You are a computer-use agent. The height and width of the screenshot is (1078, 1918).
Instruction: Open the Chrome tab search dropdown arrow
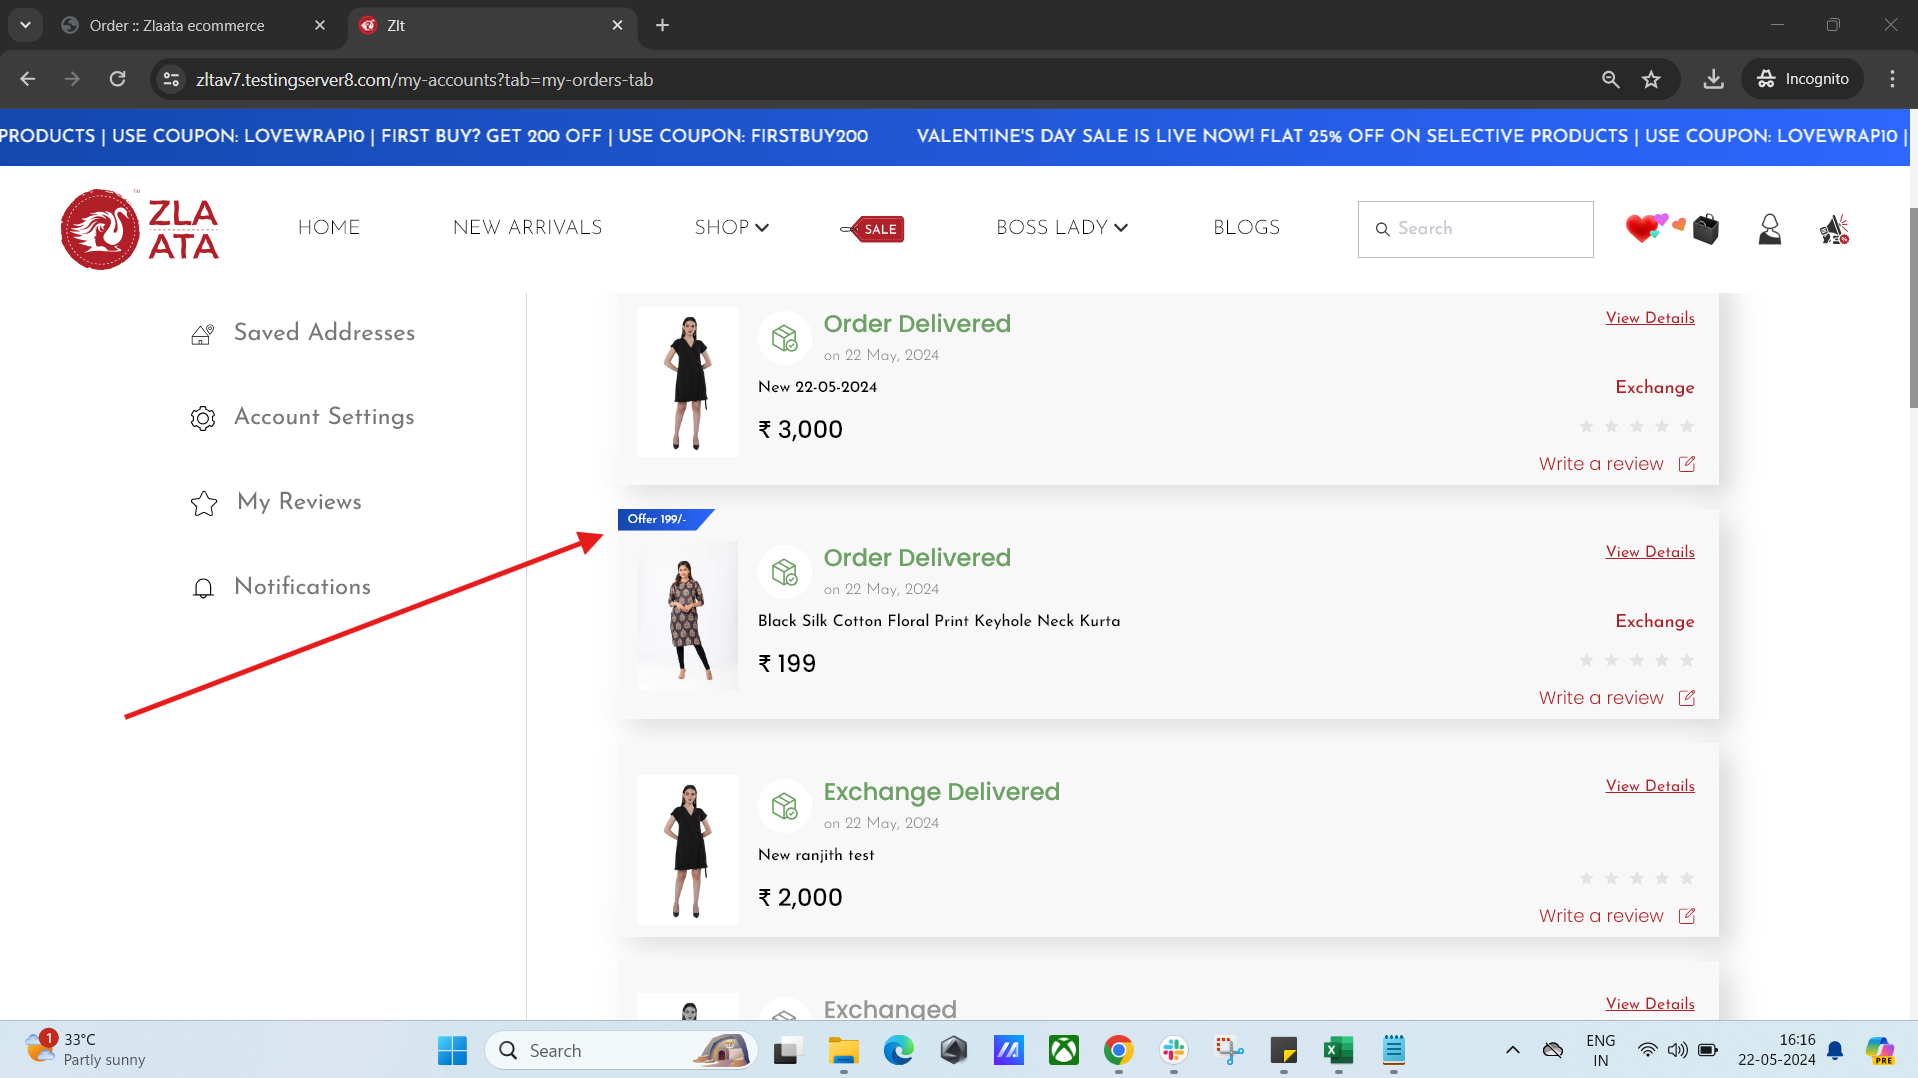(x=25, y=25)
